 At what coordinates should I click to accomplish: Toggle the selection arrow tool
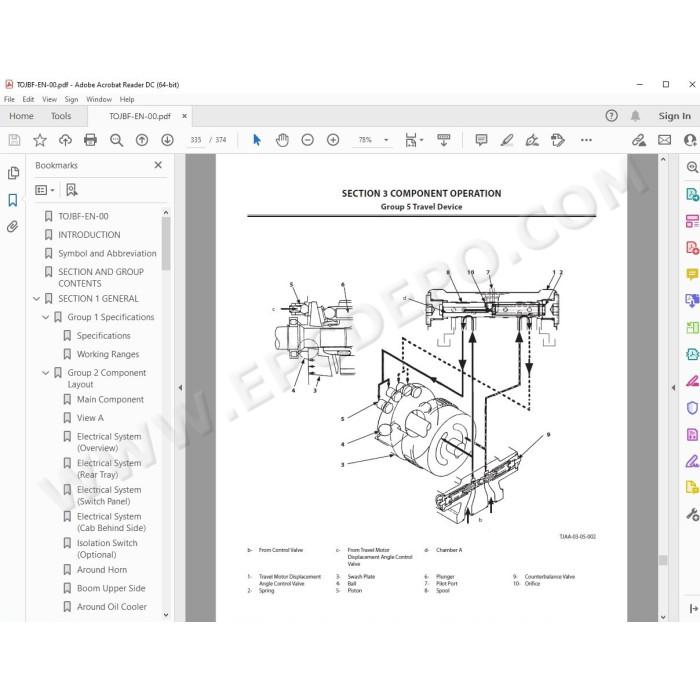[x=257, y=140]
